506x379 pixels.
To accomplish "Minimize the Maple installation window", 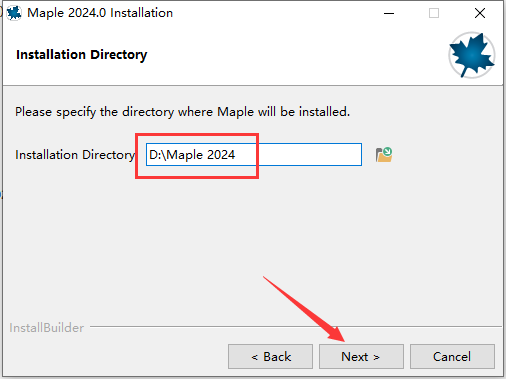I will 389,13.
